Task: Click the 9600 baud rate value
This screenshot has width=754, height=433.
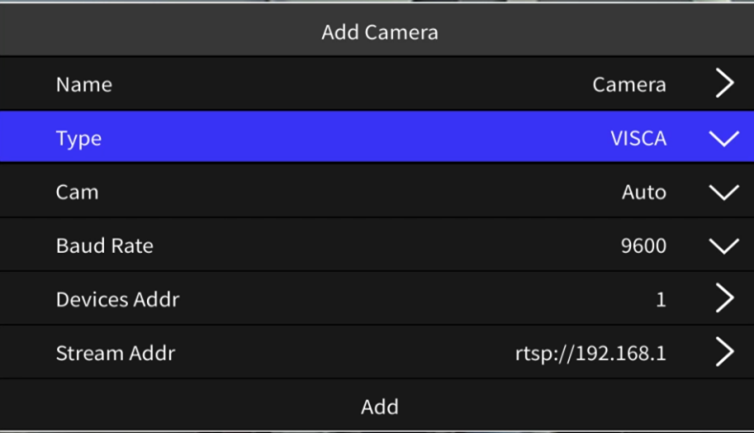Action: 643,246
